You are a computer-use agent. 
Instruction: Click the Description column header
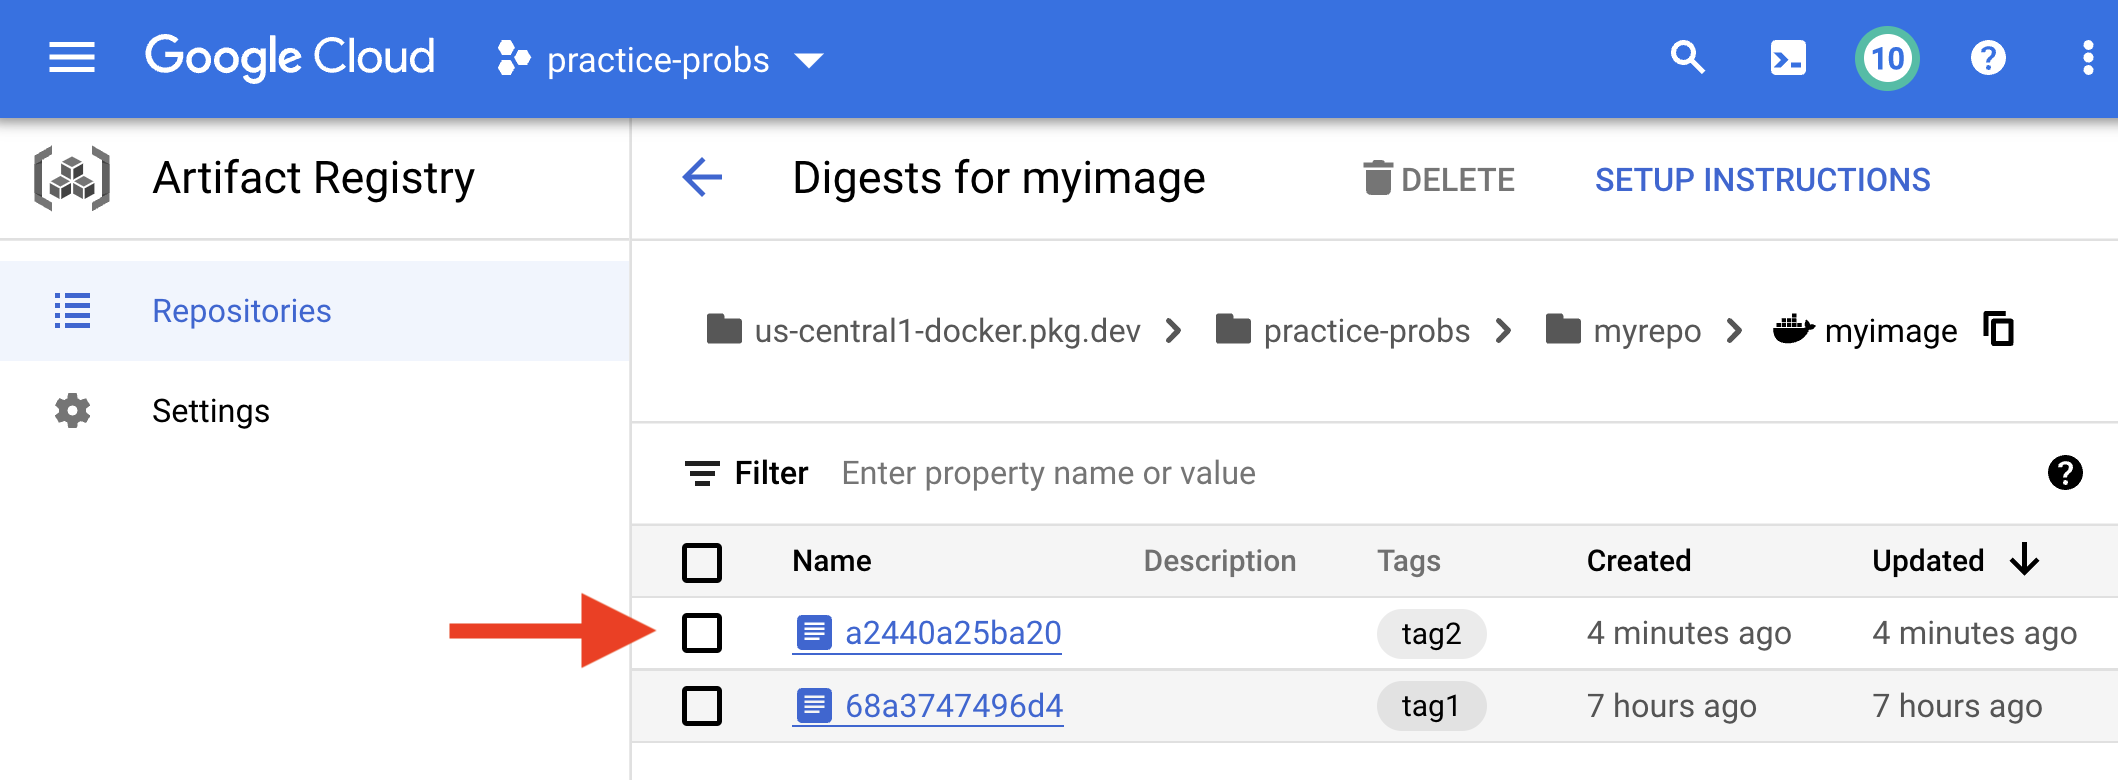tap(1219, 561)
